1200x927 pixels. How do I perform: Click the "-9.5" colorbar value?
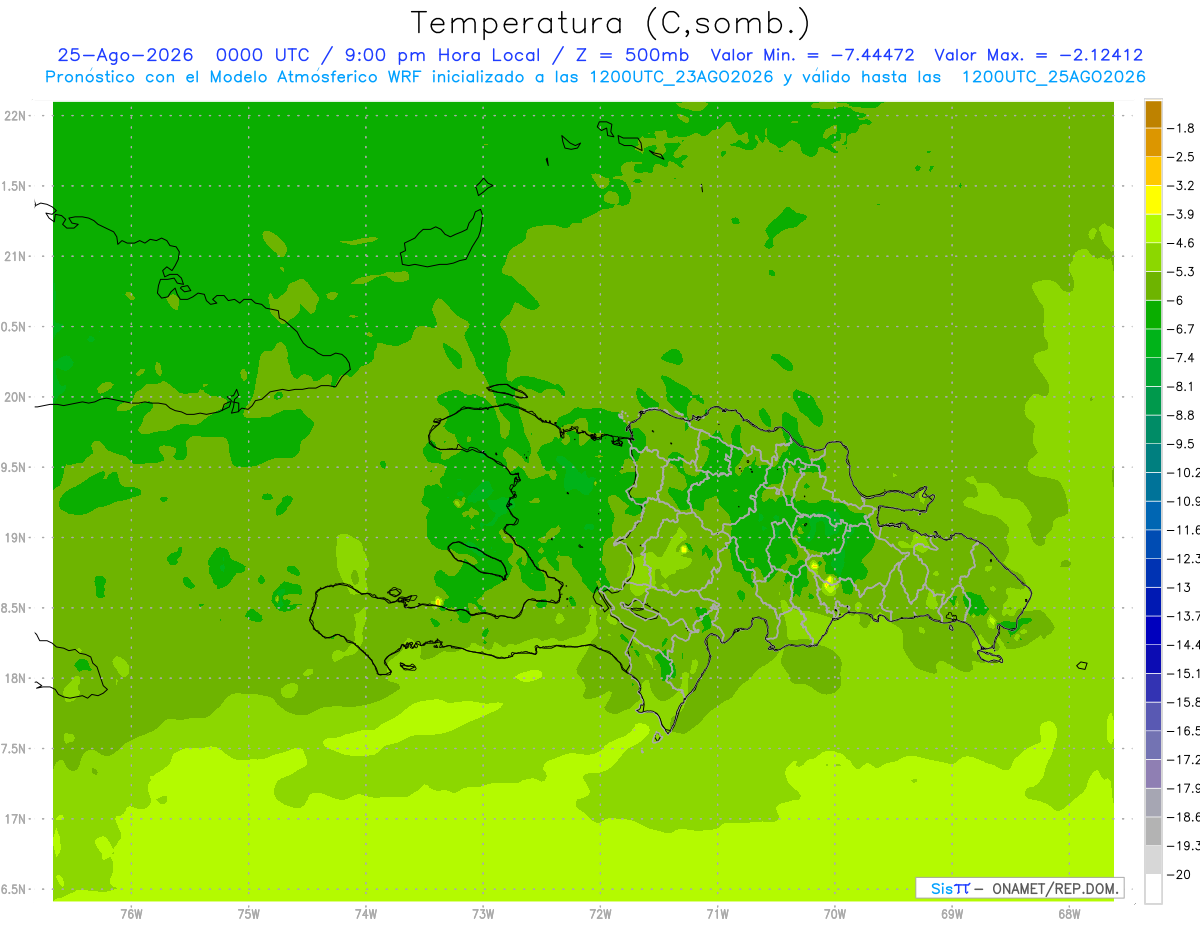coord(1181,443)
